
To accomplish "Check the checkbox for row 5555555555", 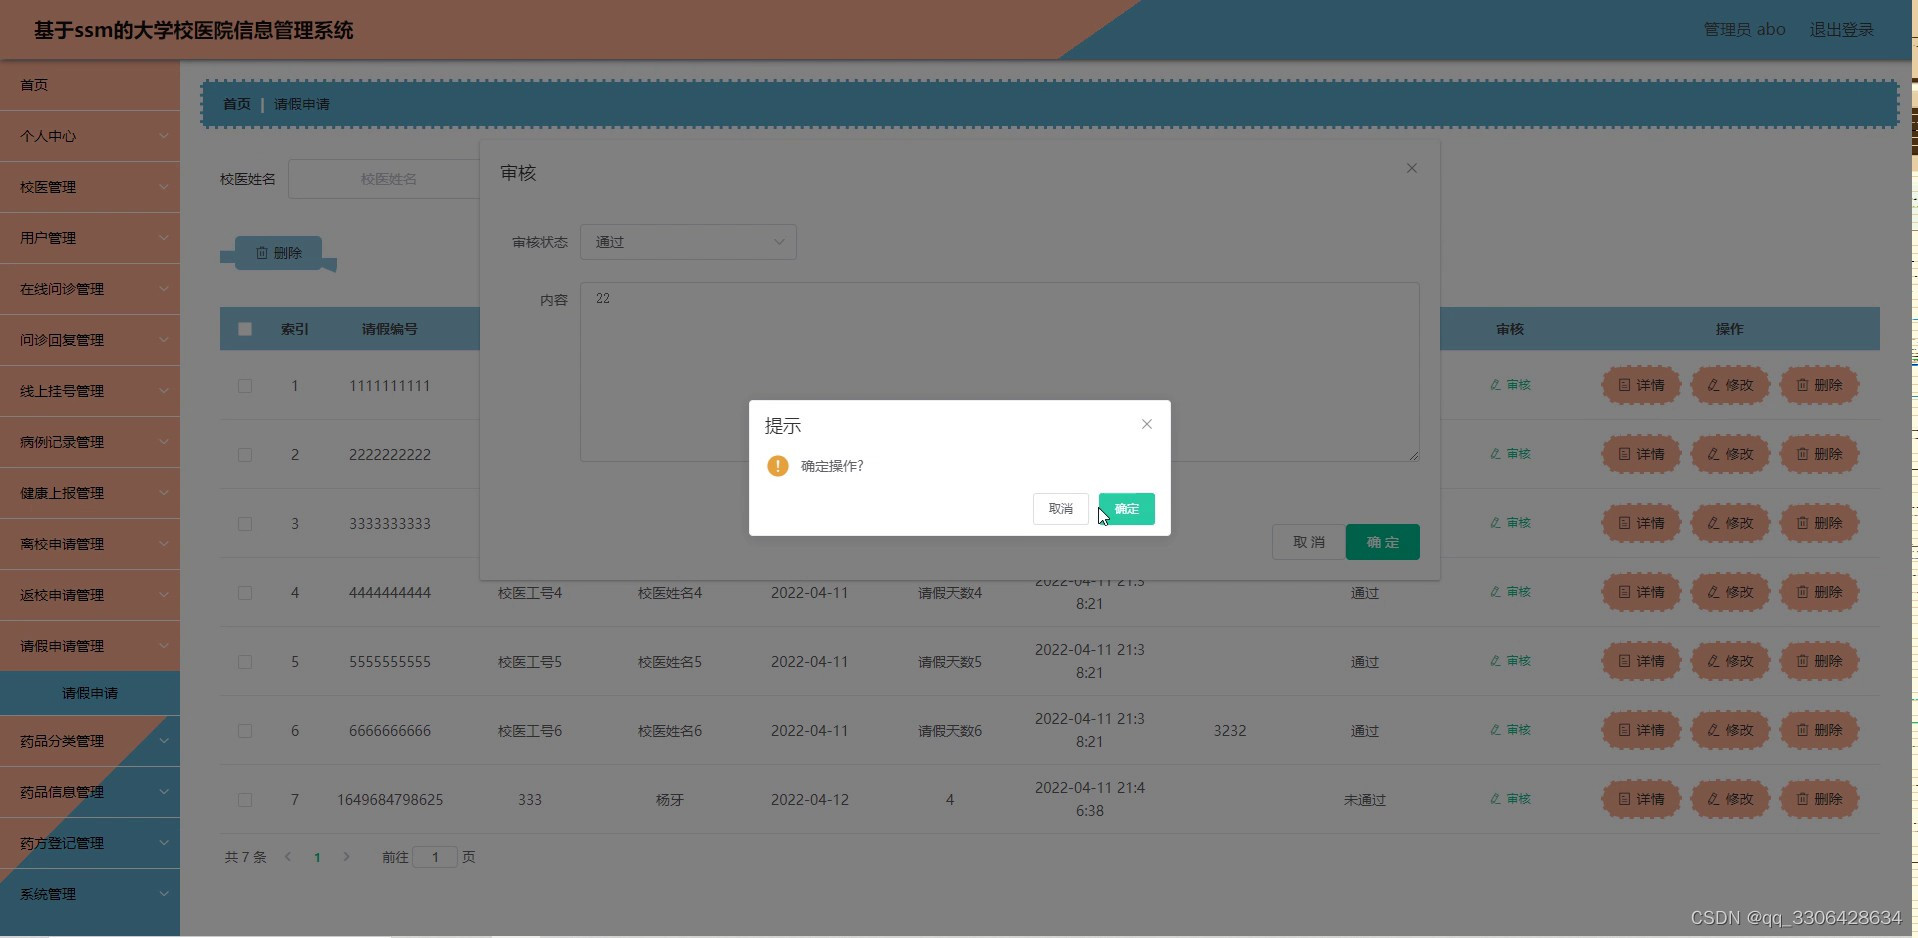I will click(245, 662).
